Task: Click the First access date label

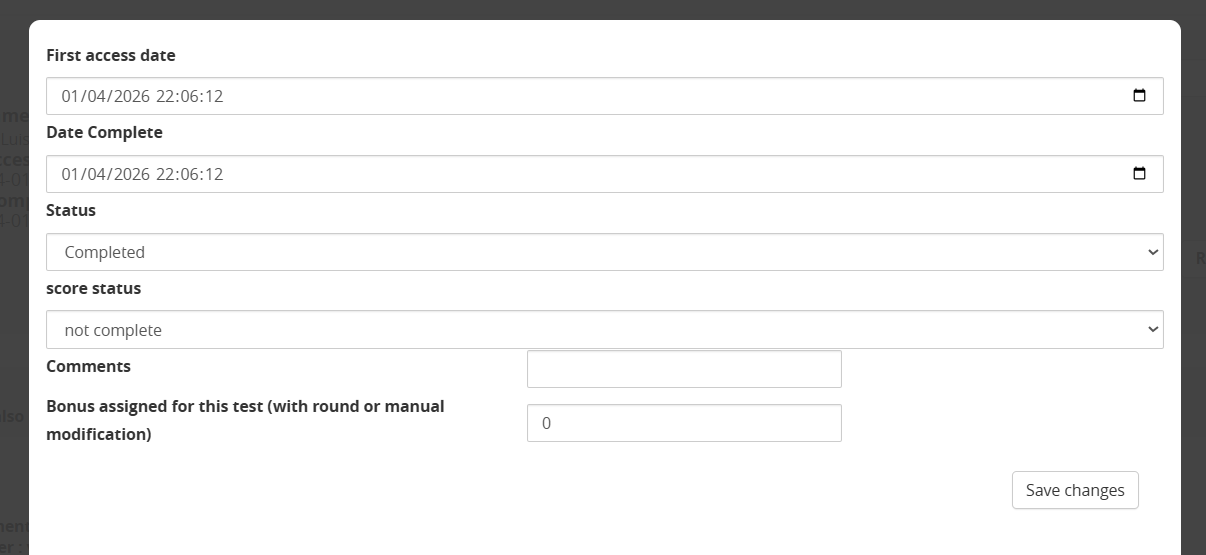Action: [111, 55]
